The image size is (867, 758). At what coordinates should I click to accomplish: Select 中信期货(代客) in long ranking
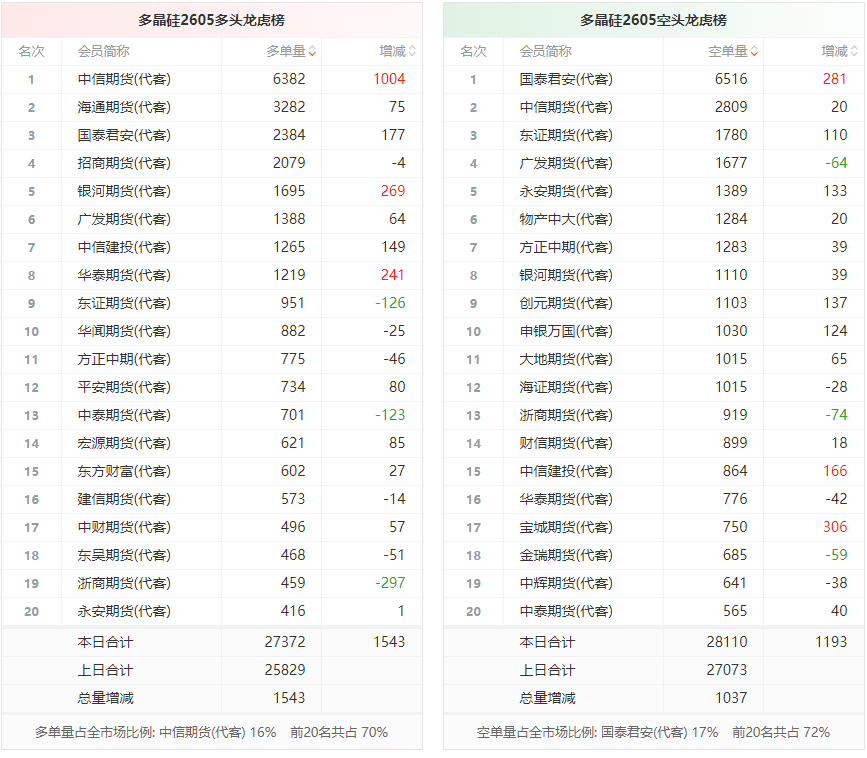pos(124,79)
